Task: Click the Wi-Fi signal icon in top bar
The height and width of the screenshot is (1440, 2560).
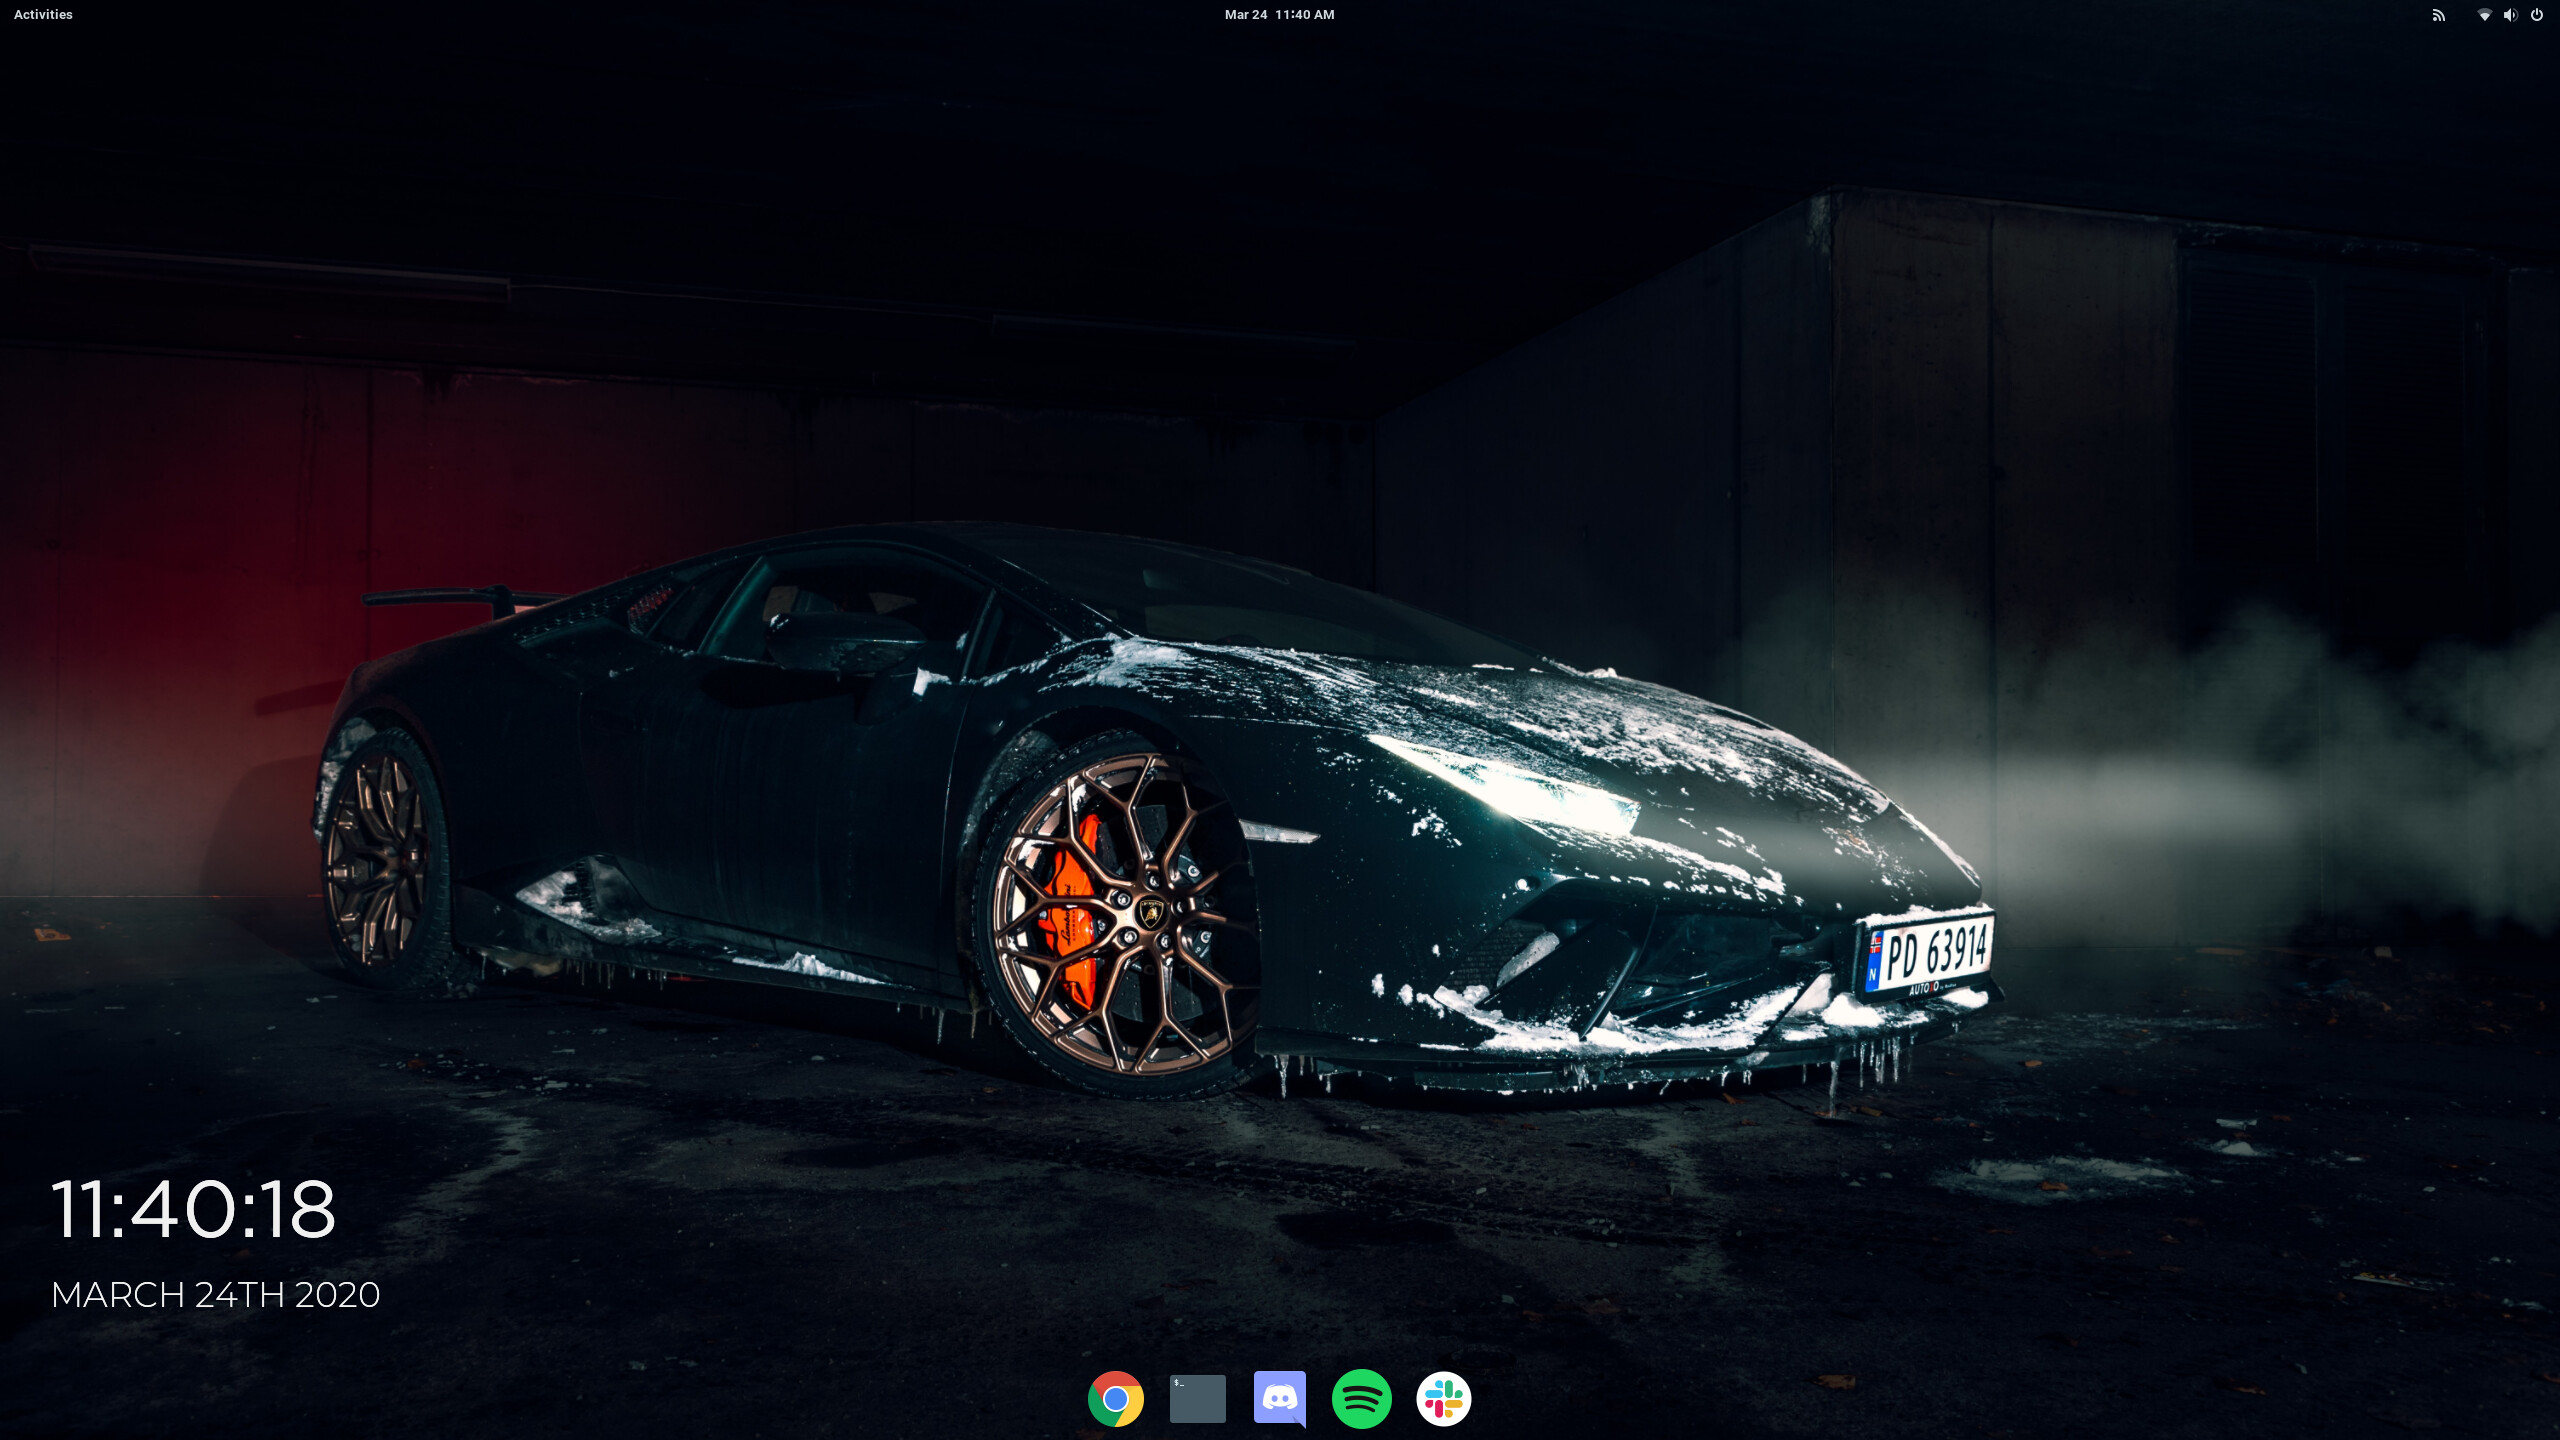Action: pyautogui.click(x=2484, y=15)
